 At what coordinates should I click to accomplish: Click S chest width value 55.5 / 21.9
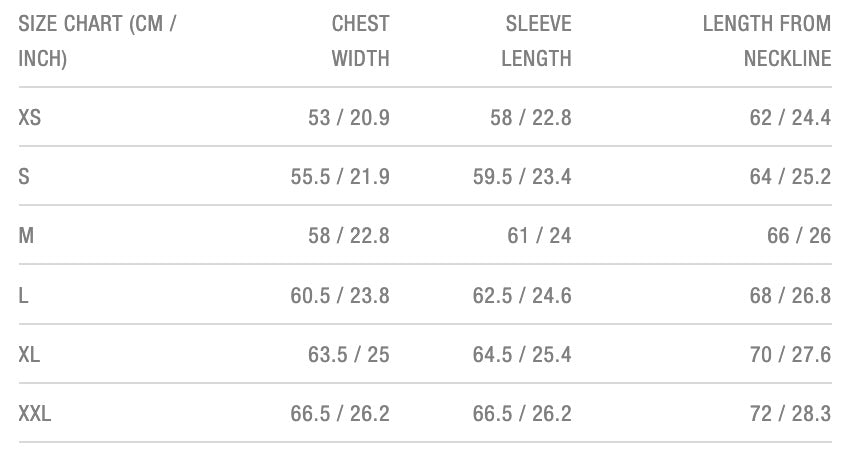pyautogui.click(x=340, y=177)
